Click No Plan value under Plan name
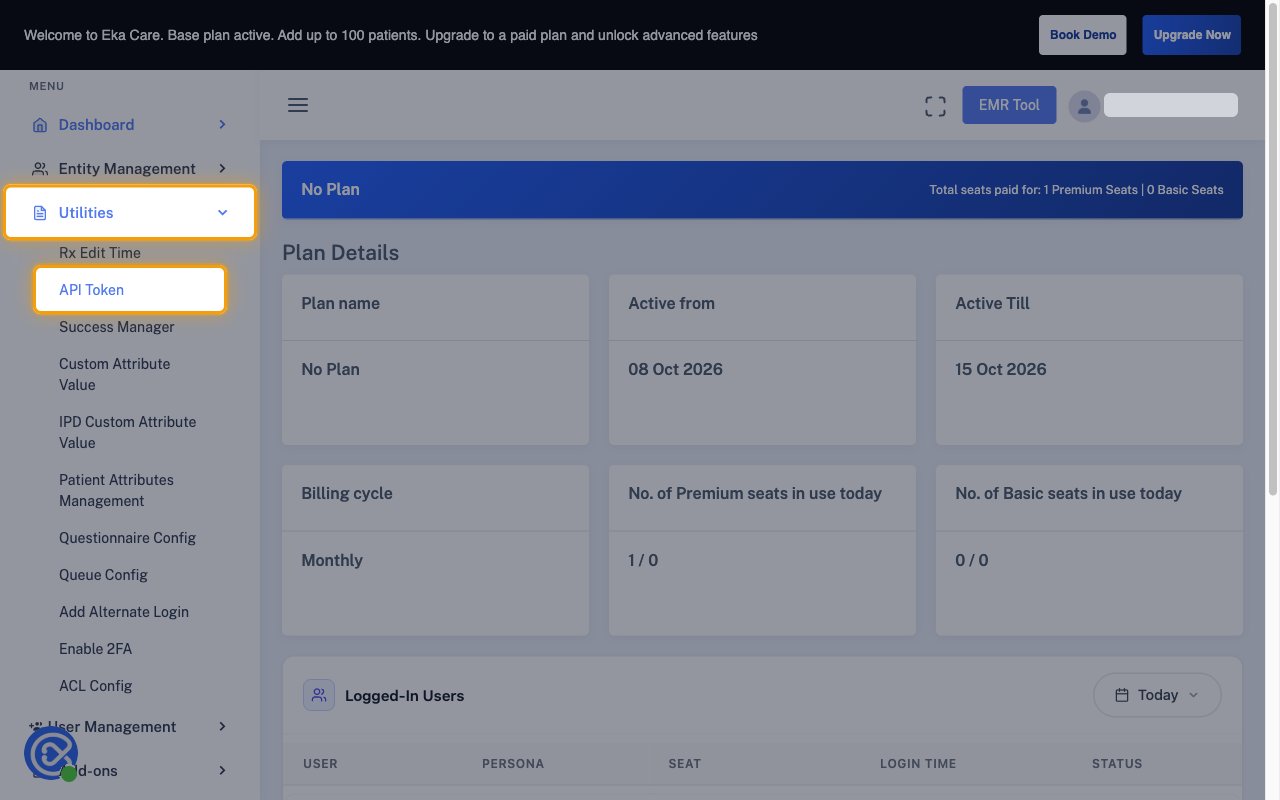The image size is (1280, 800). [330, 369]
